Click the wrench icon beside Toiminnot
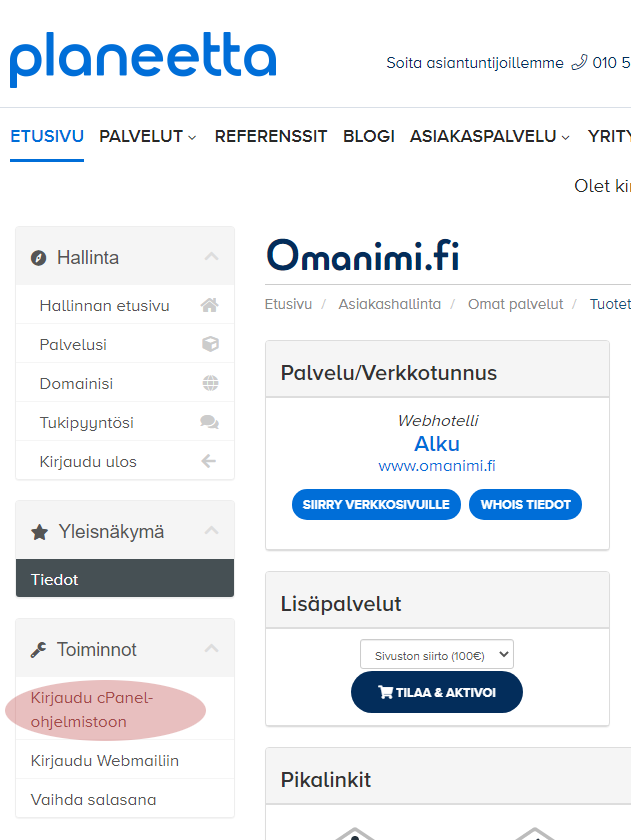Screen dimensions: 631x840 click(38, 650)
